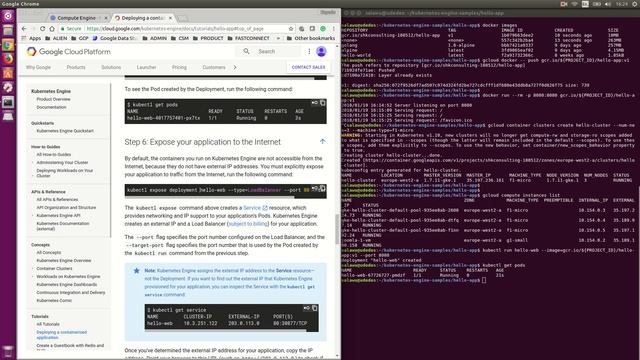
Task: Copy the kubectl expose deployment command
Action: 322,189
